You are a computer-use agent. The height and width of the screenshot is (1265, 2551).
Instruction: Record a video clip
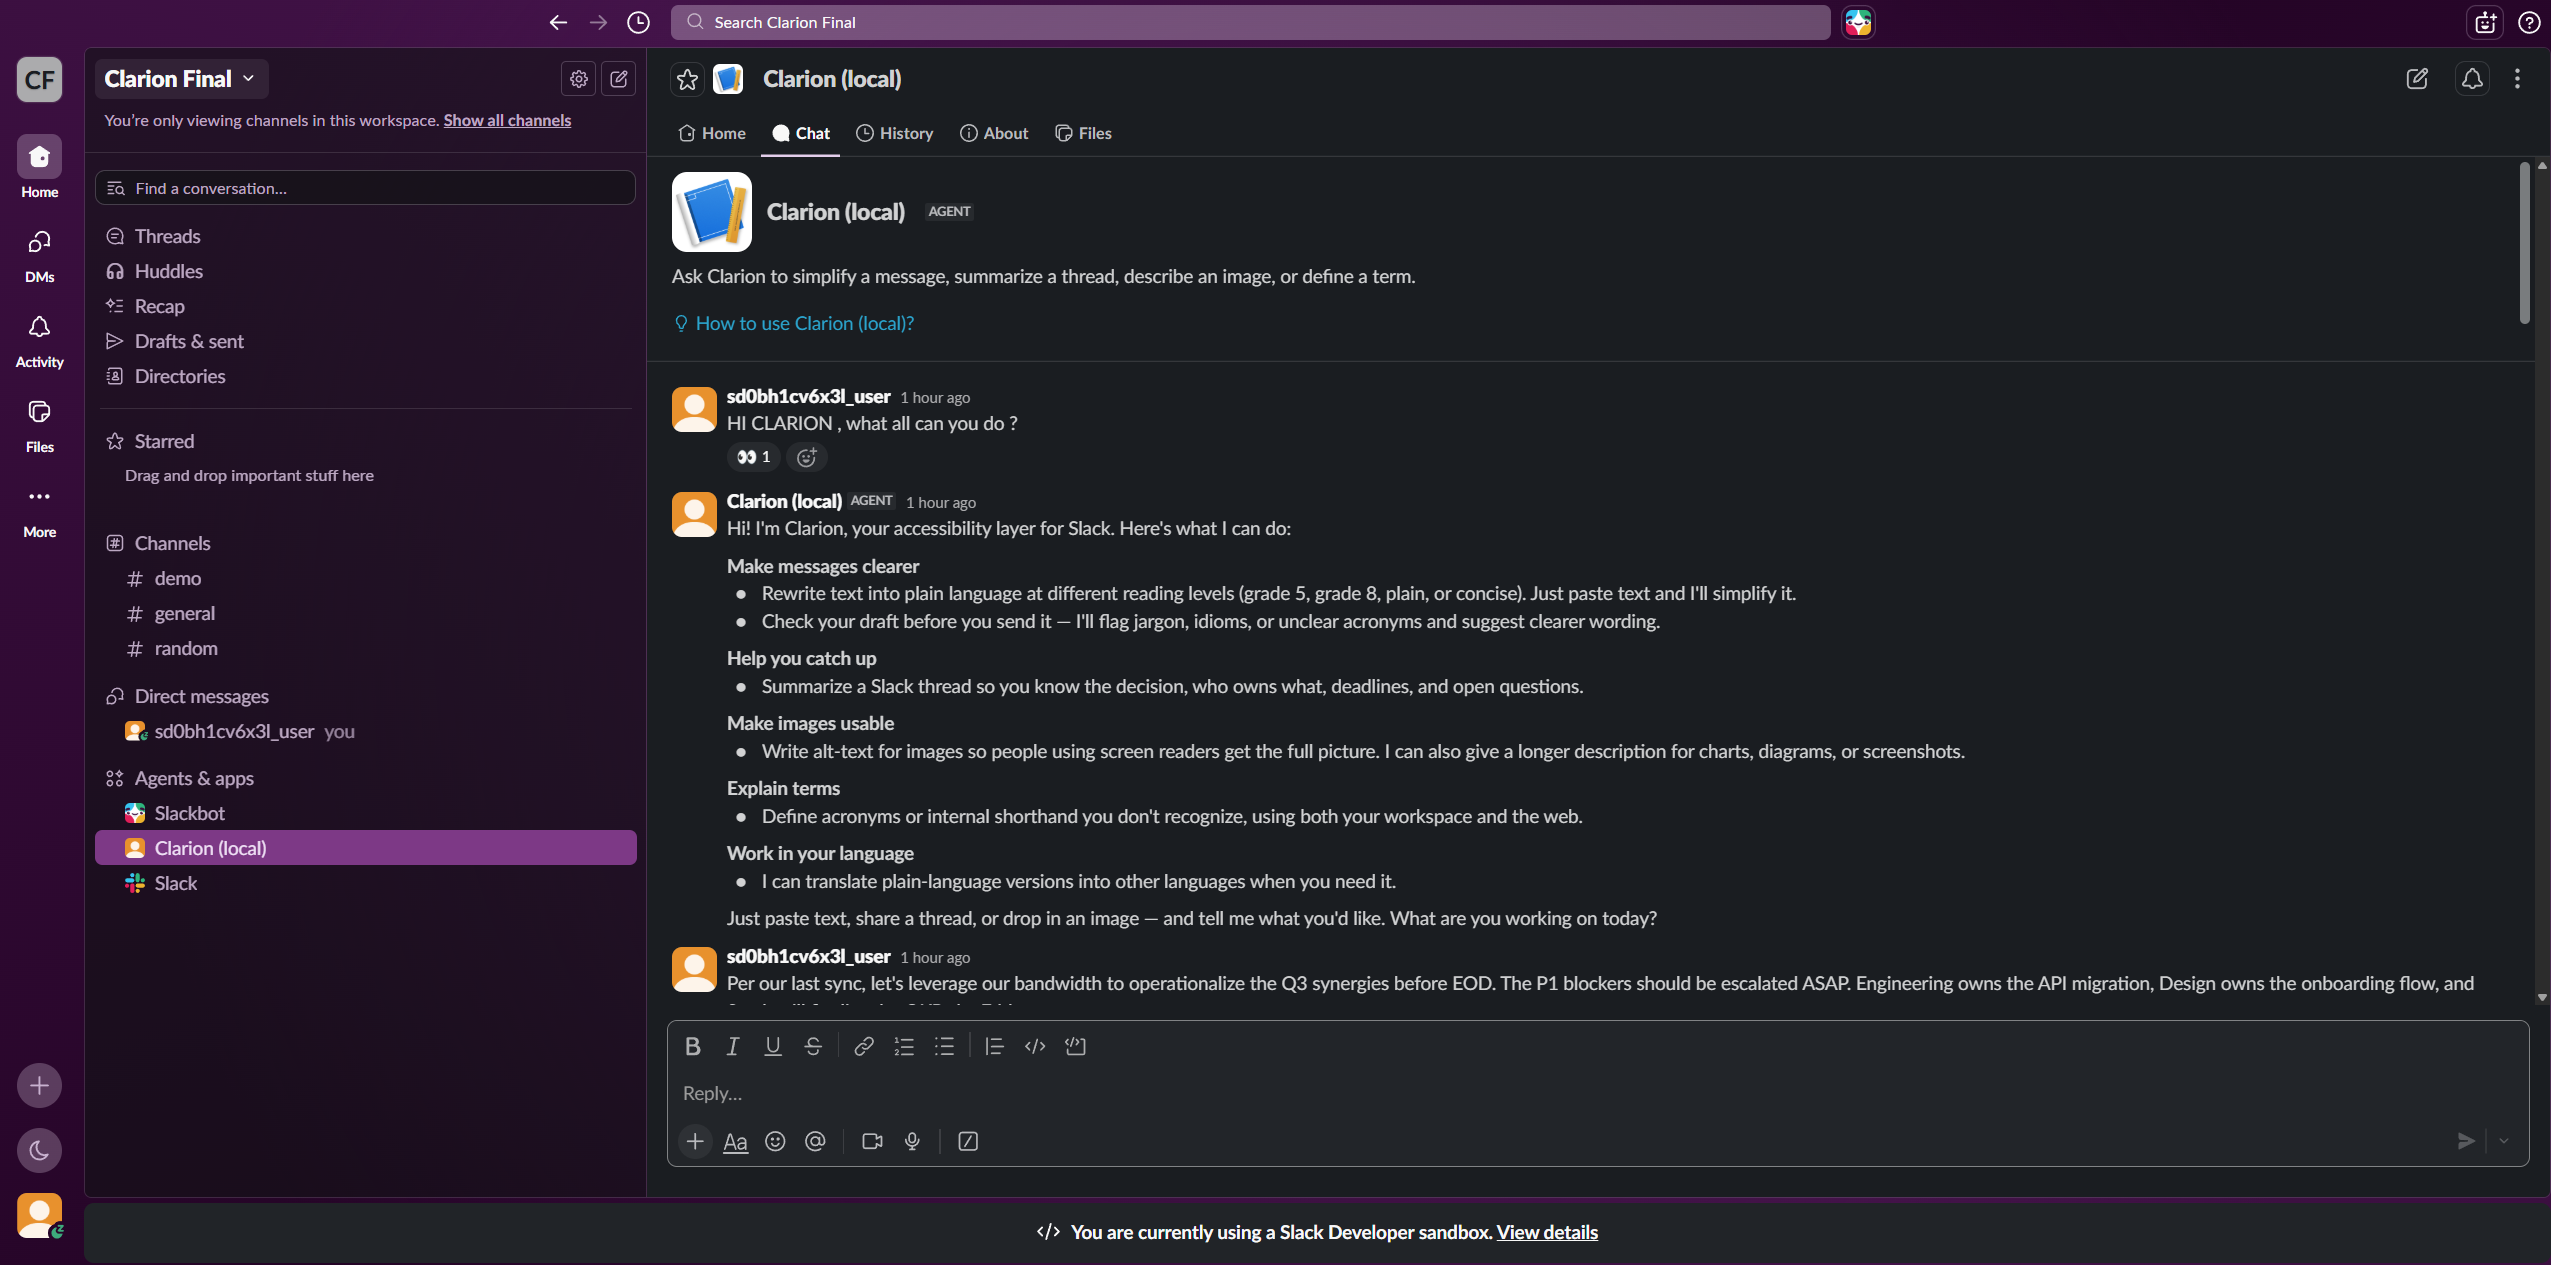872,1141
